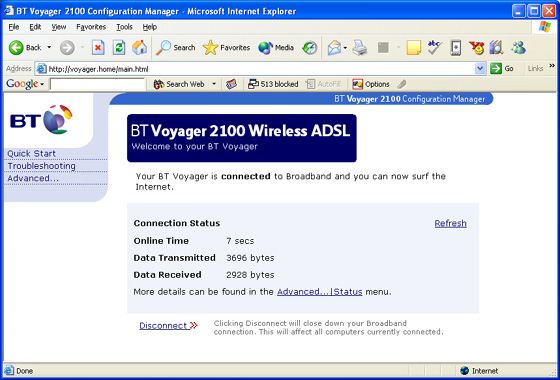Click the Google News icon
560x380 pixels.
(231, 84)
